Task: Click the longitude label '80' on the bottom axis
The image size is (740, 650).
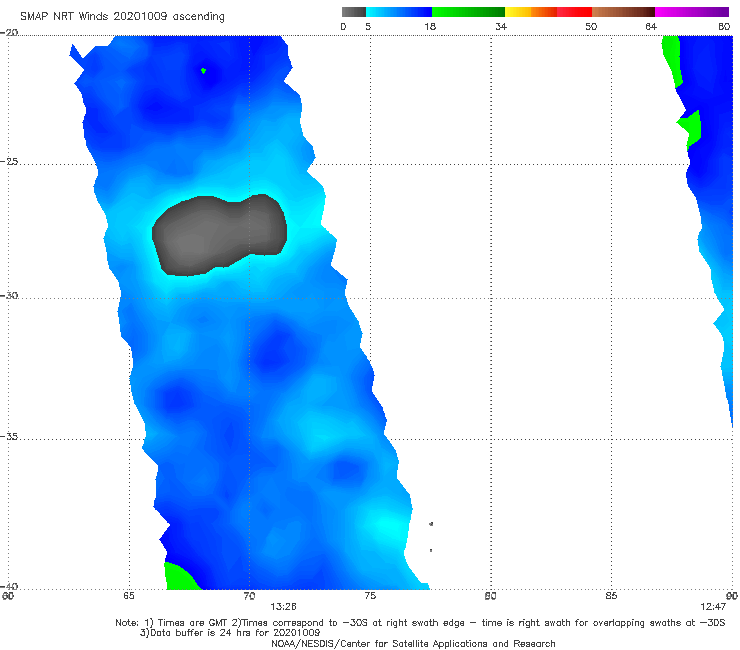Action: 490,596
